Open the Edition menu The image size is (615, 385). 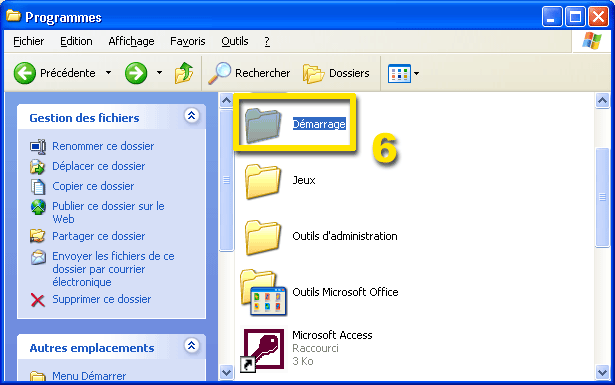point(76,41)
